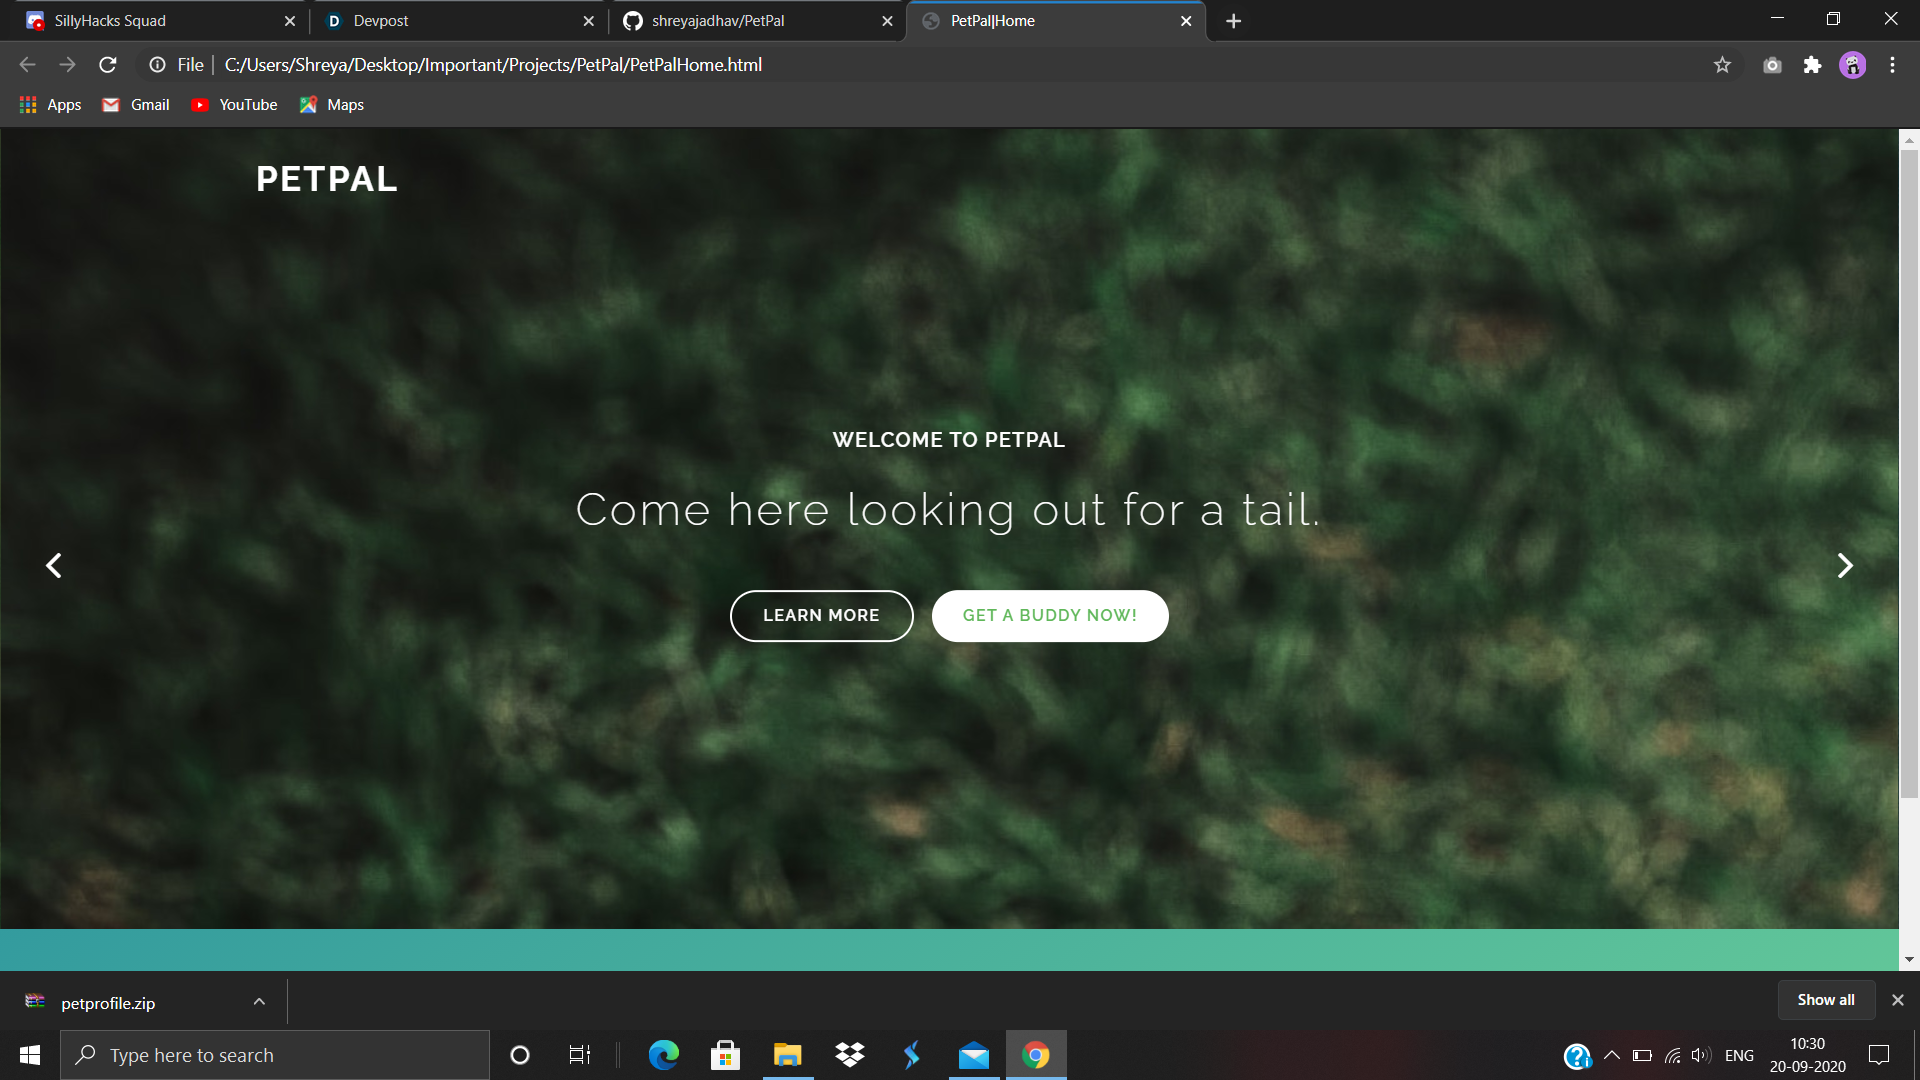Click the camera screenshot extension icon

pos(1772,65)
